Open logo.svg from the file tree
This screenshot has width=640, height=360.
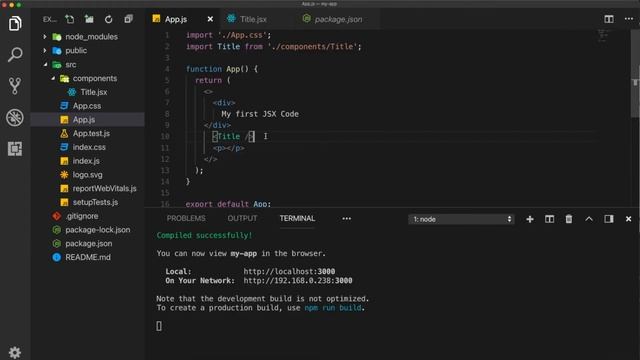[87, 175]
